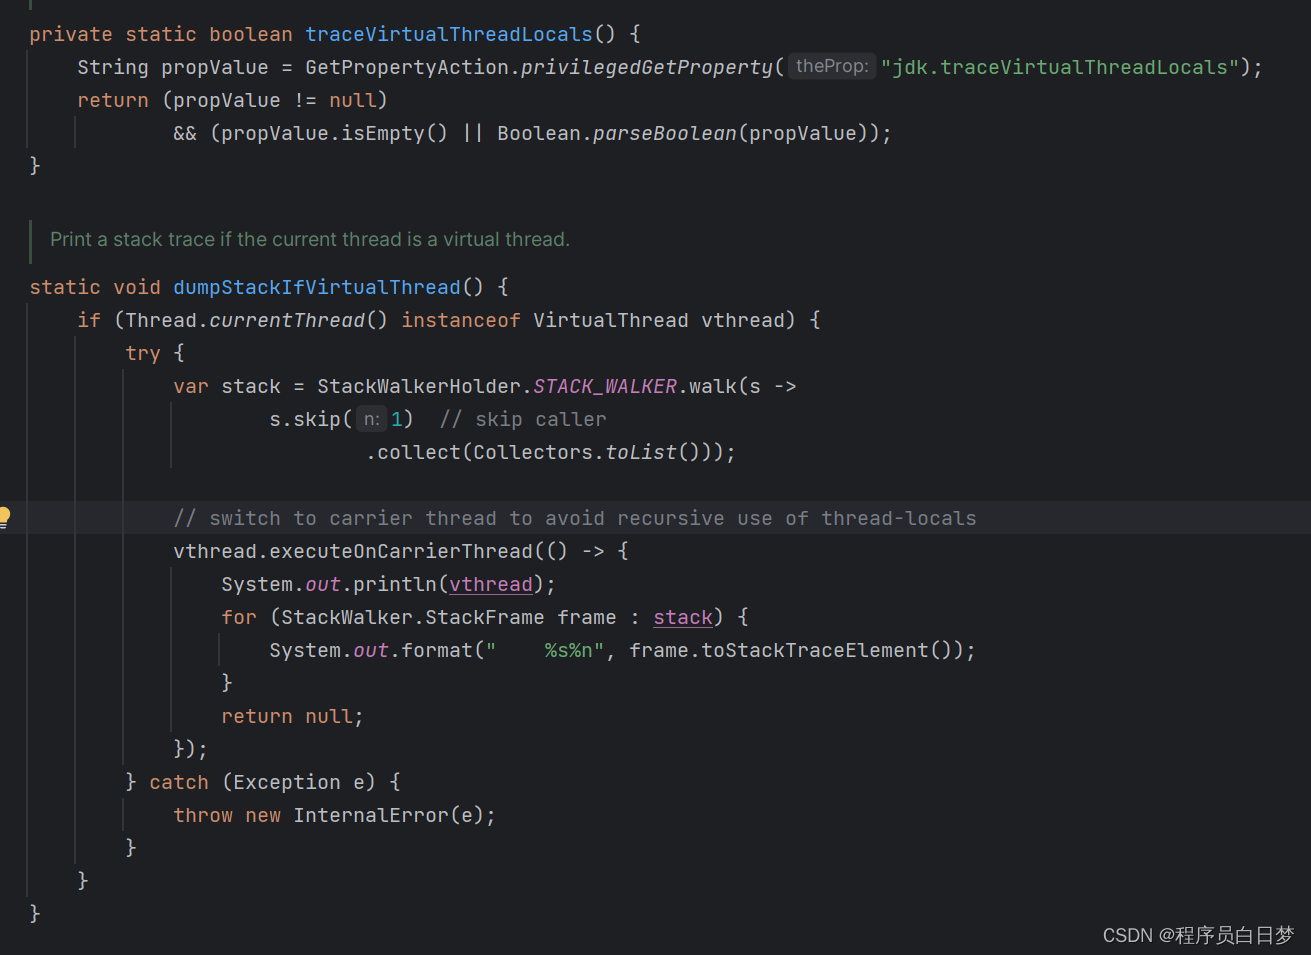Click the try keyword
The width and height of the screenshot is (1311, 955).
tap(143, 353)
